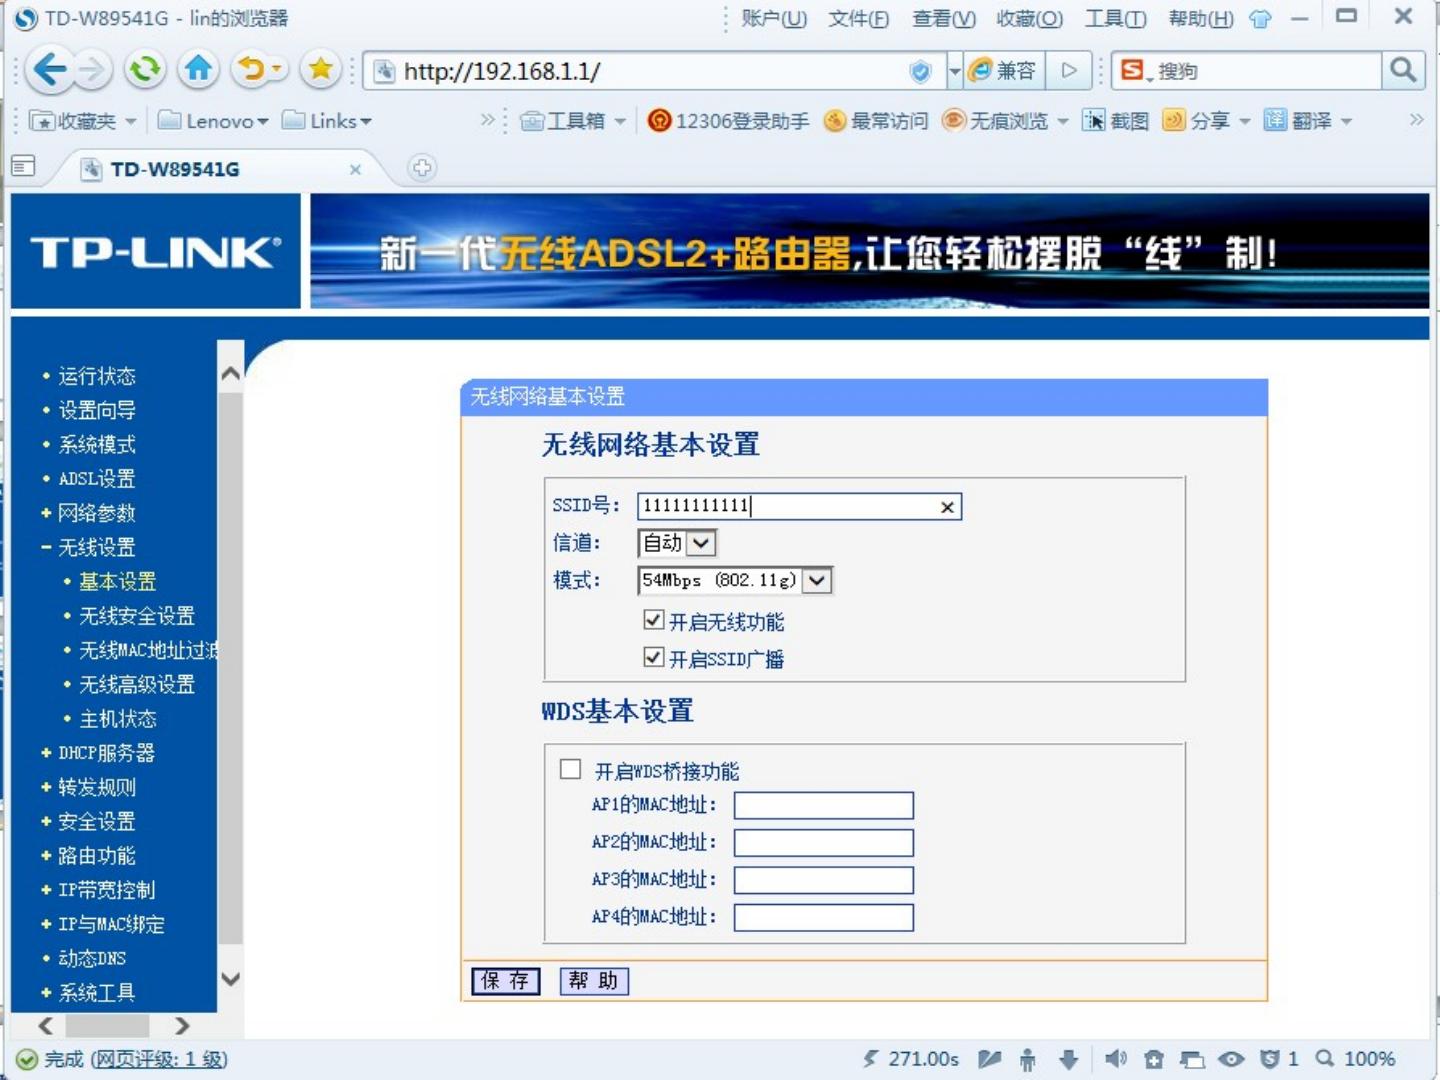Uncheck 开启无线功能 checkbox

(x=654, y=621)
